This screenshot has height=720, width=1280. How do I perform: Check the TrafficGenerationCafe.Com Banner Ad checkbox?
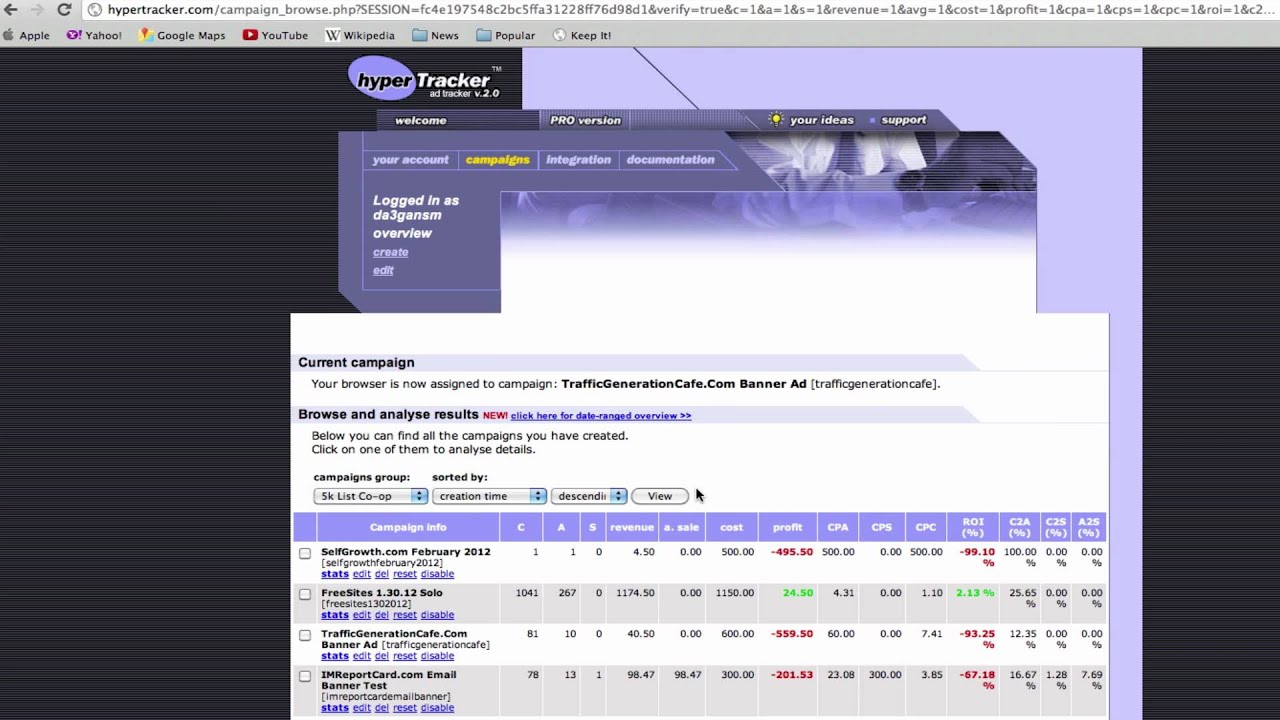tap(305, 635)
